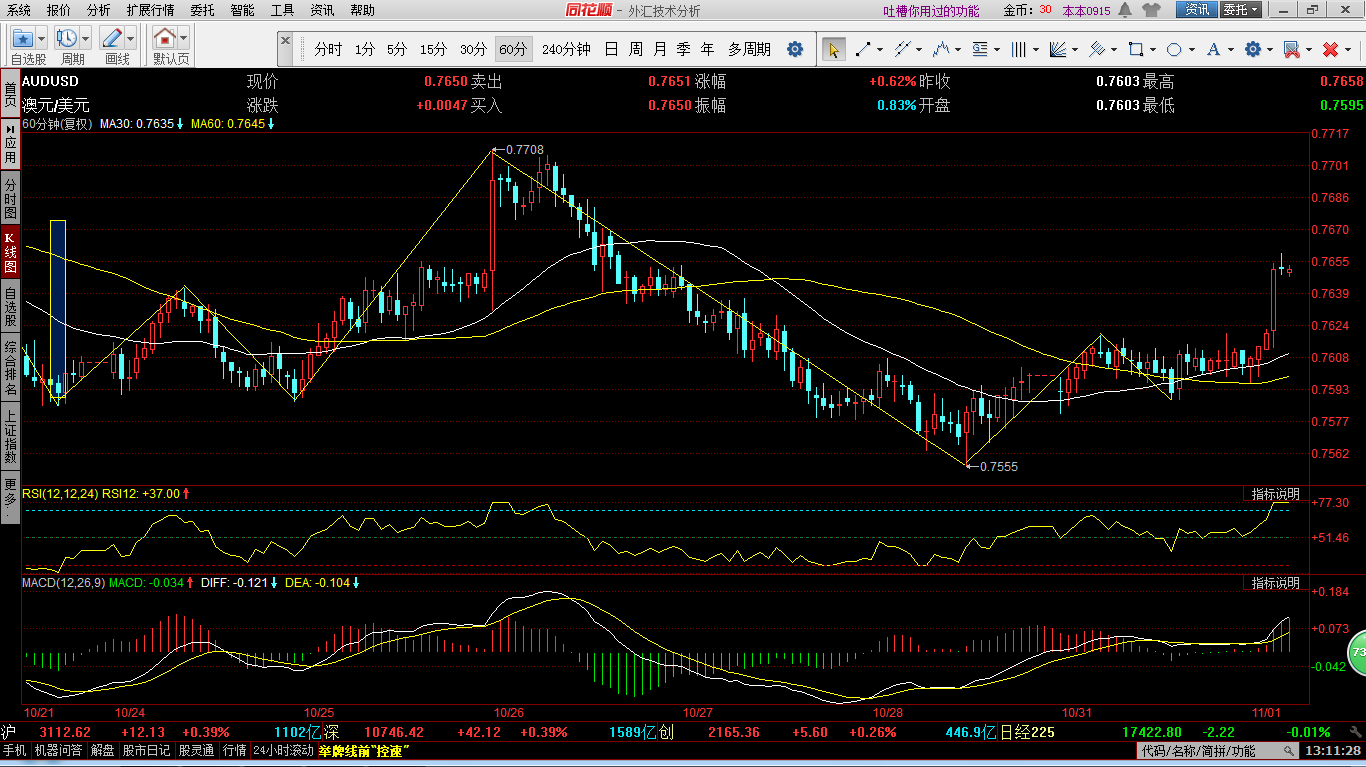This screenshot has height=767, width=1366.
Task: Click the 0.7708 high price label
Action: pos(524,149)
